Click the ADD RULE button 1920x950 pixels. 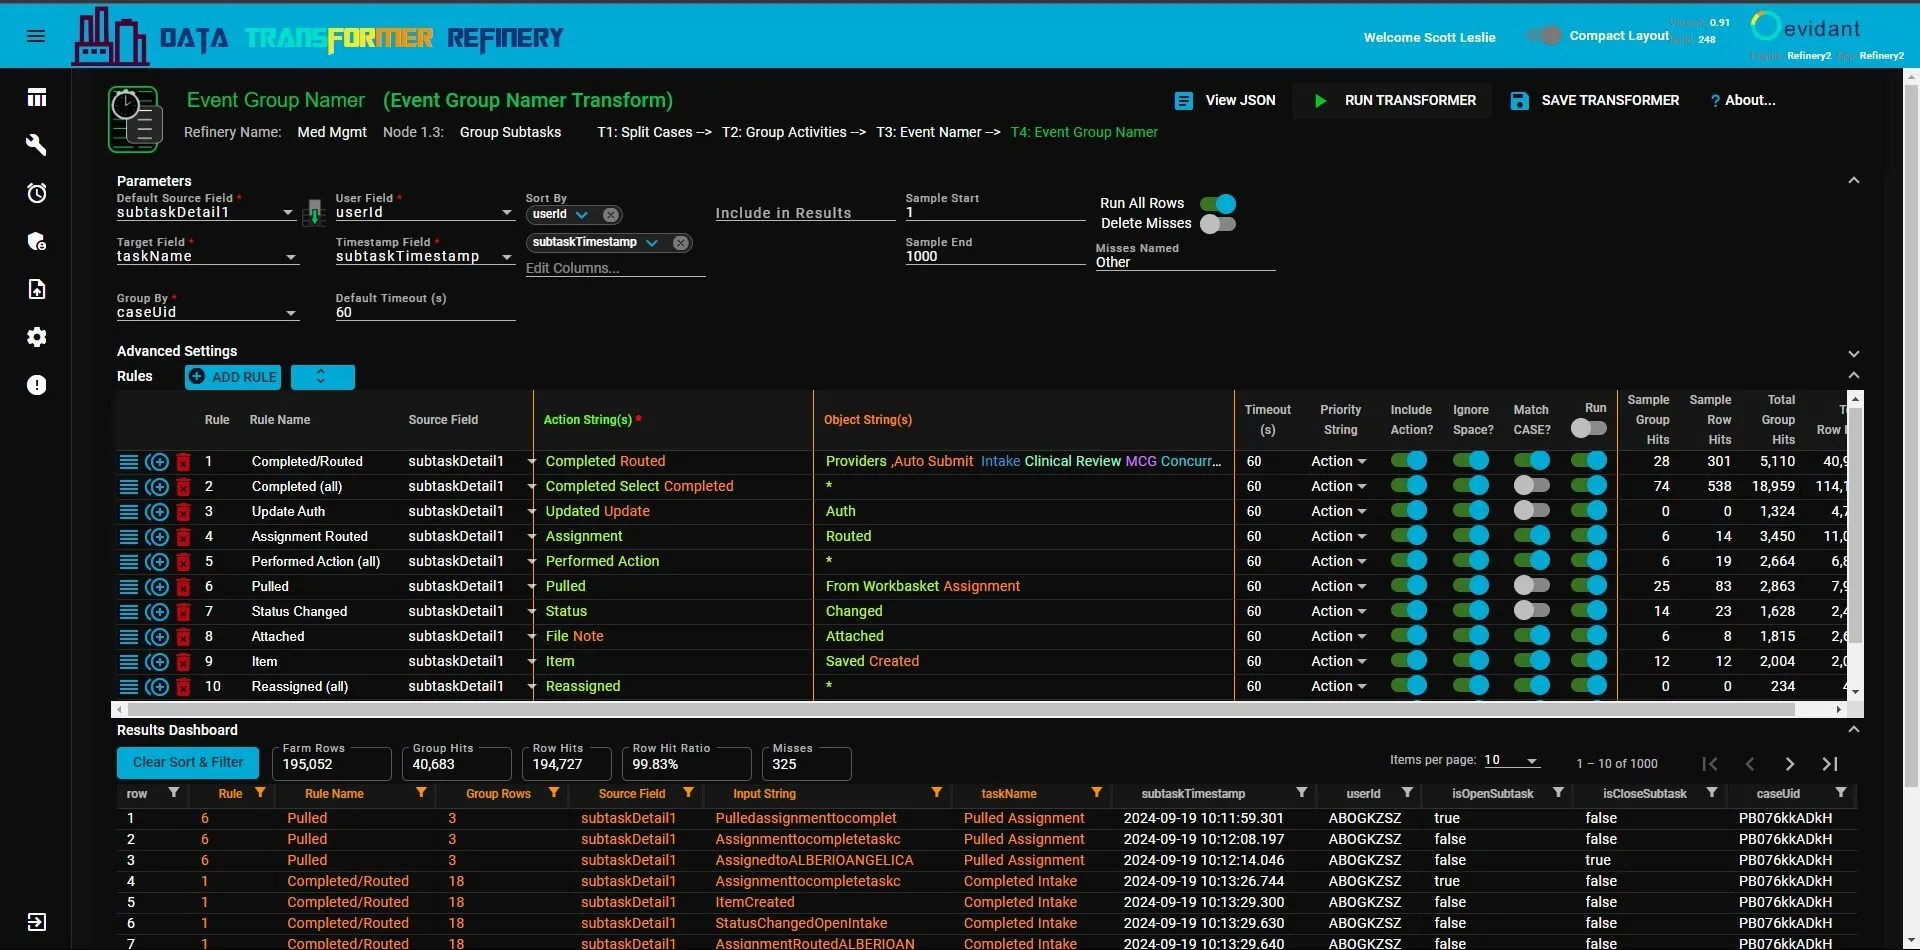(x=233, y=377)
